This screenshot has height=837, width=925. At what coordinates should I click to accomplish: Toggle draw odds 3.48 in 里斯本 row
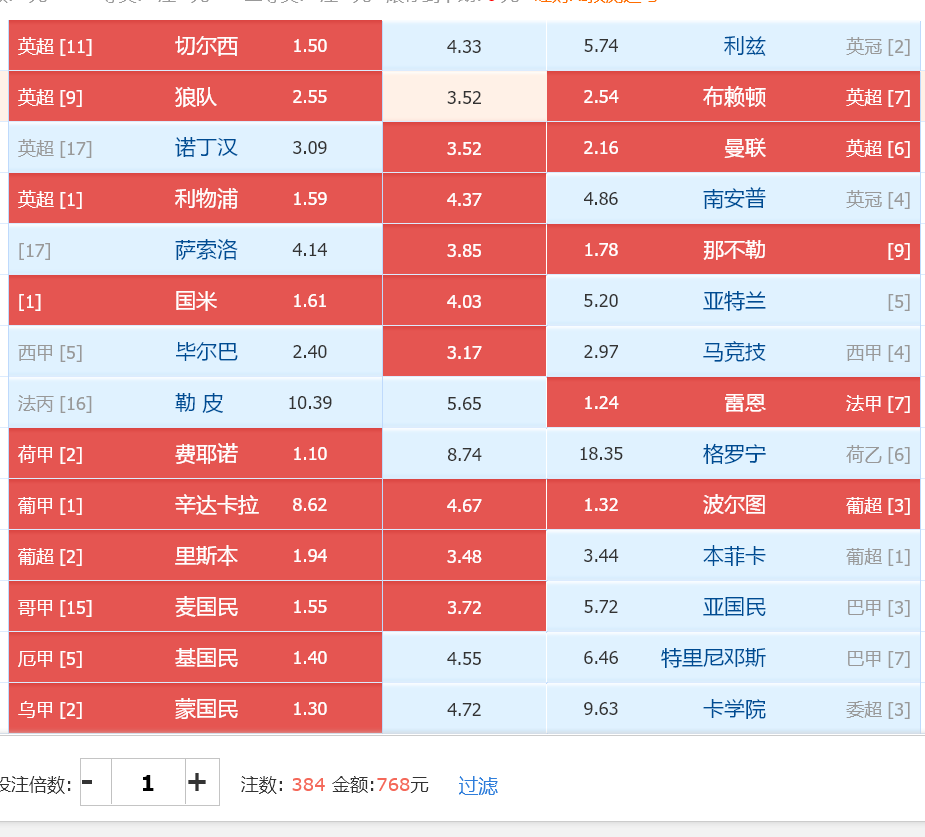click(464, 556)
